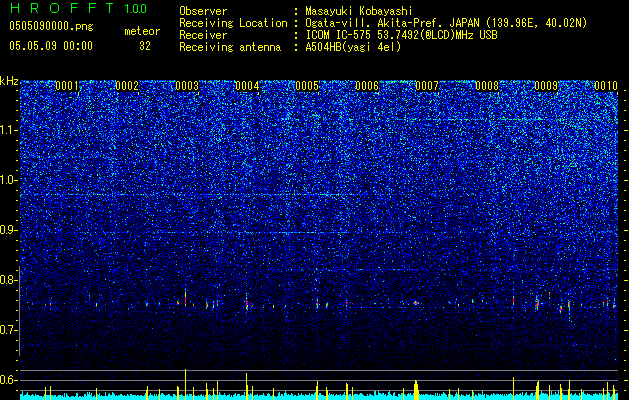The height and width of the screenshot is (400, 629).
Task: Click the 0.9 kHz axis label
Action: 9,230
